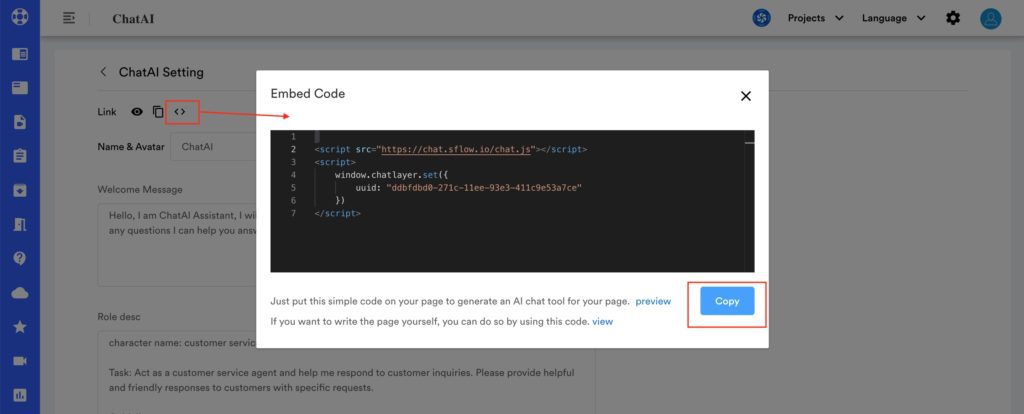Screen dimensions: 1024x414
Task: Close the Embed Code dialog
Action: 746,96
